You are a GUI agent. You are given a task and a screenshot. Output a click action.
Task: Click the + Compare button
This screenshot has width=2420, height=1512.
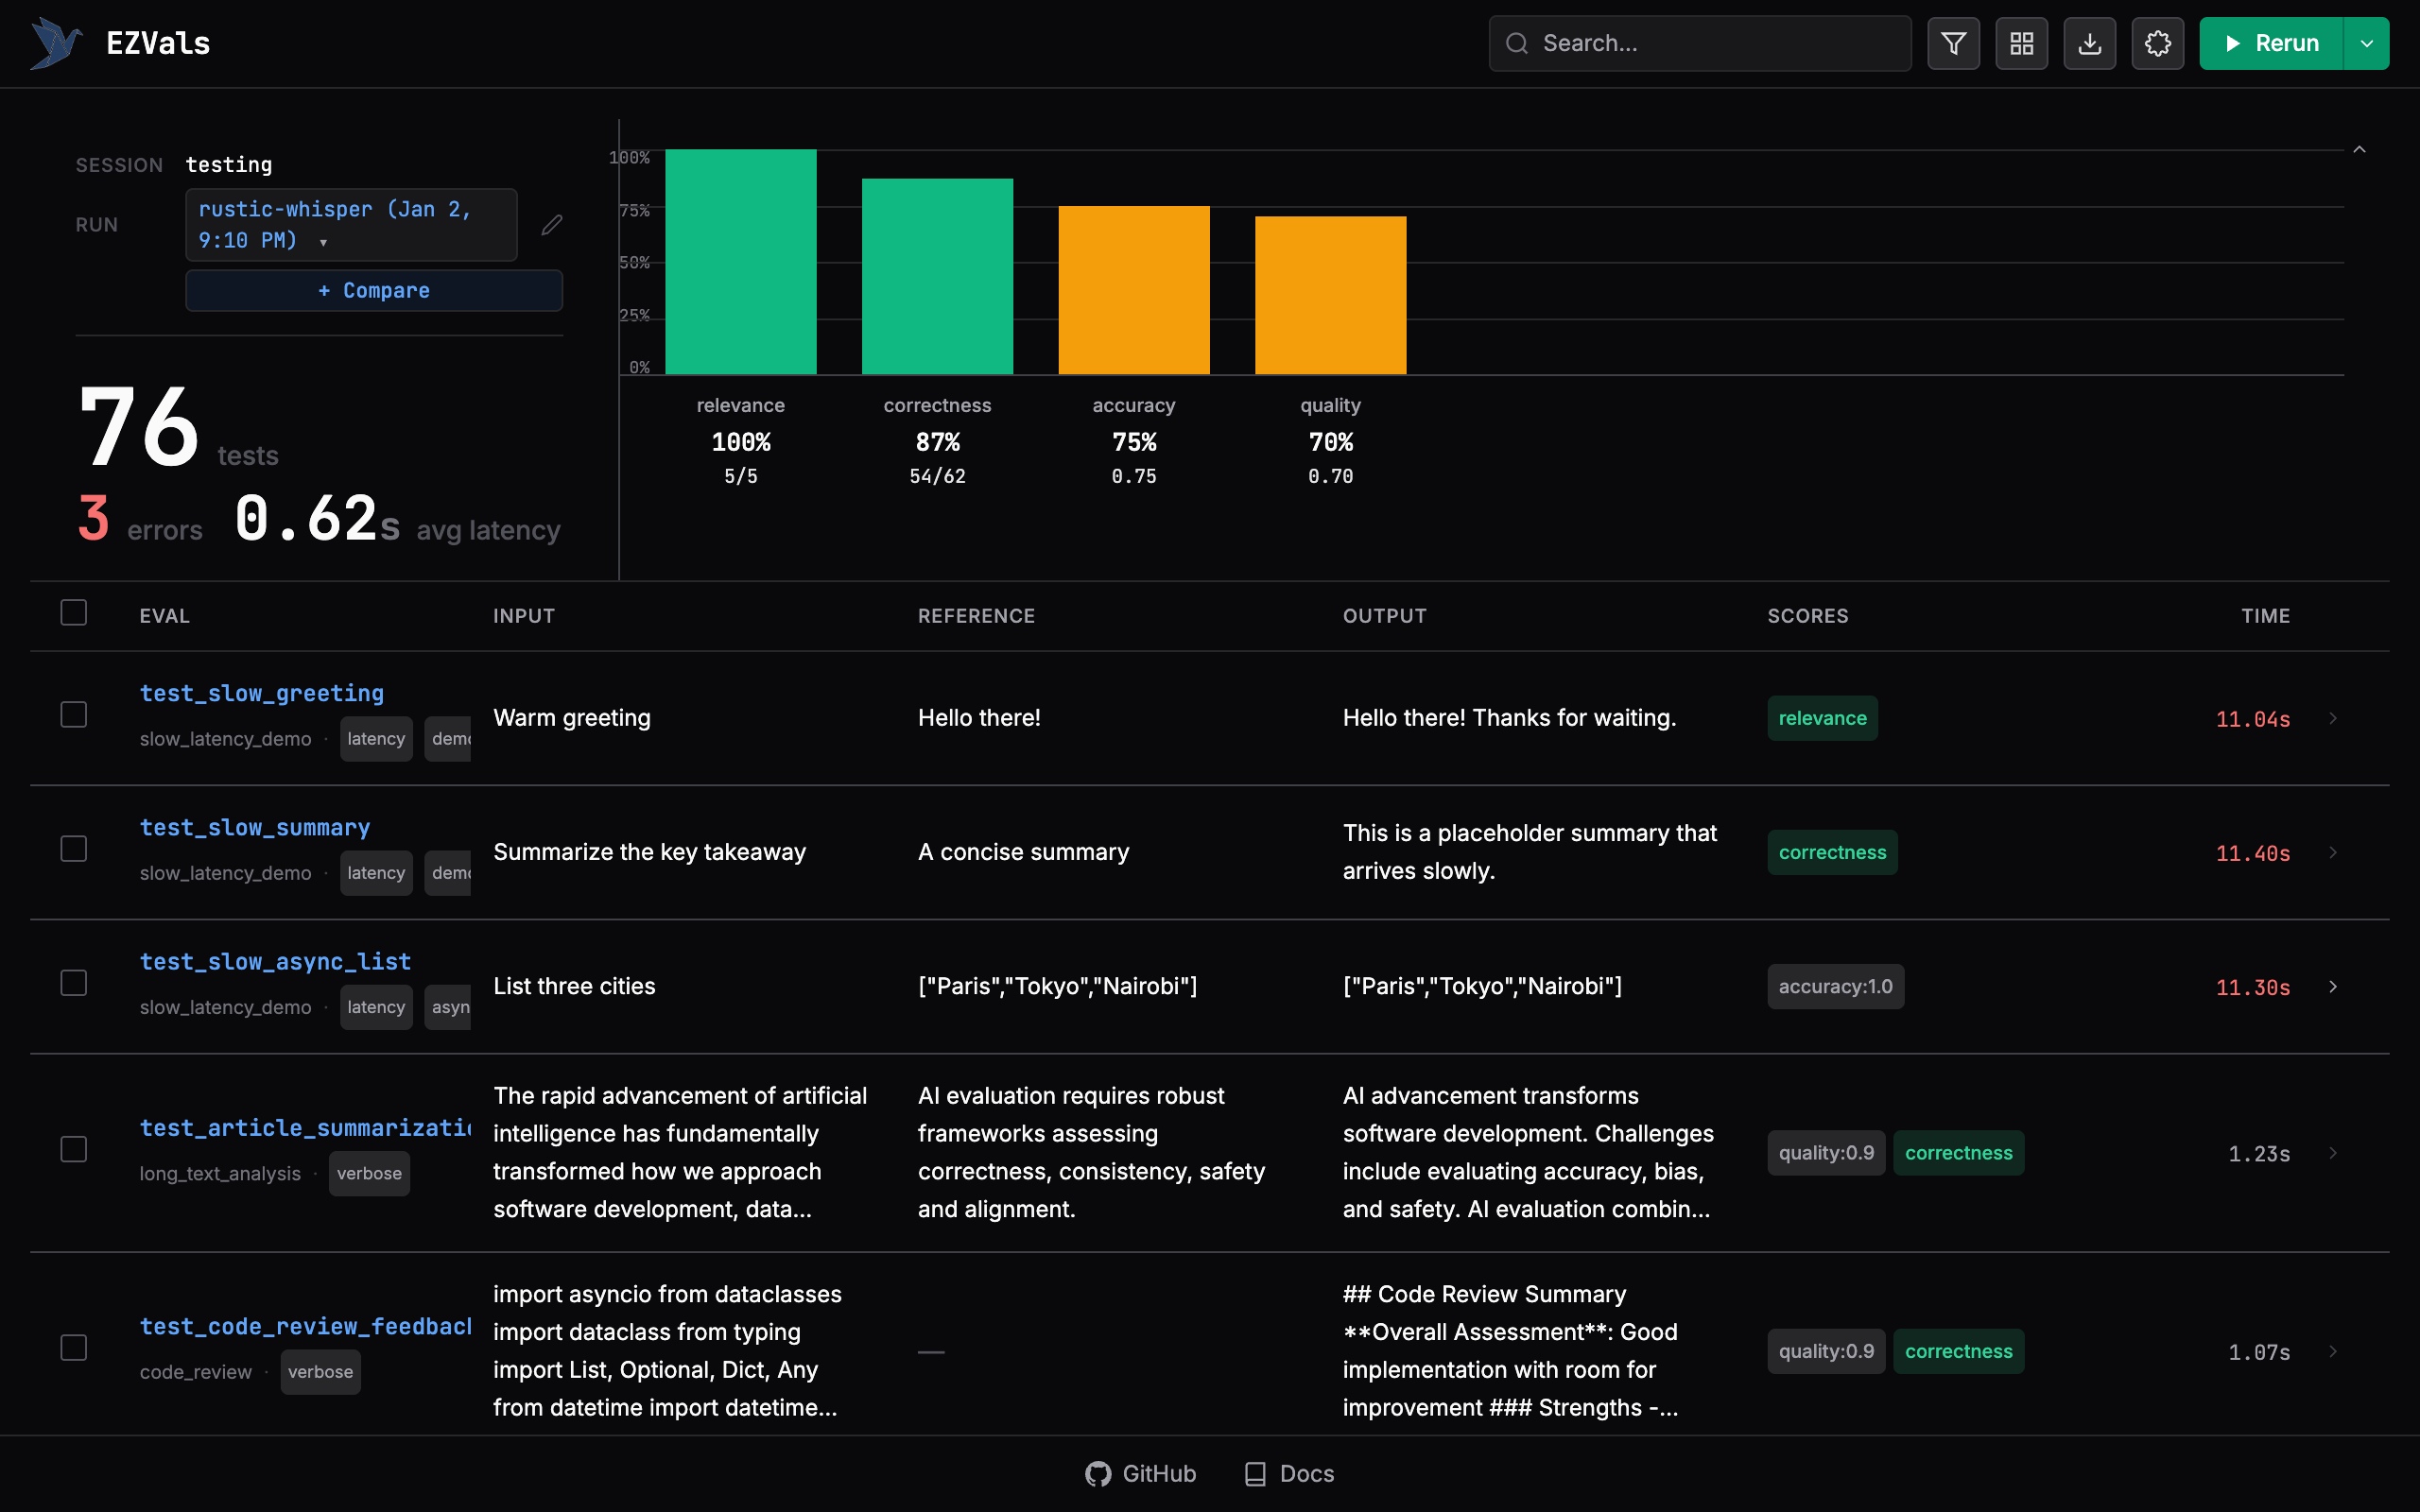[373, 290]
